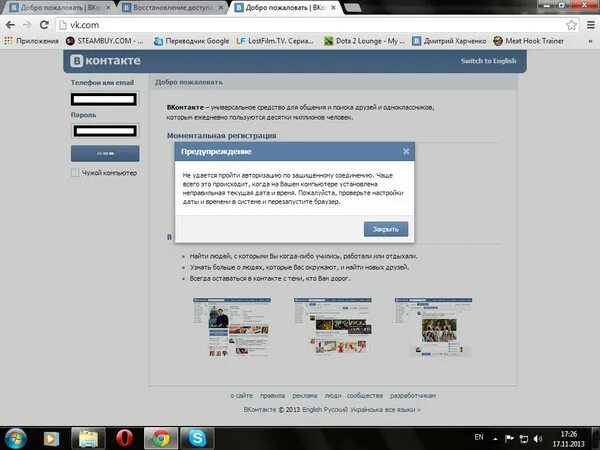
Task: Open the Переводчик Google bookmark
Action: coord(191,41)
